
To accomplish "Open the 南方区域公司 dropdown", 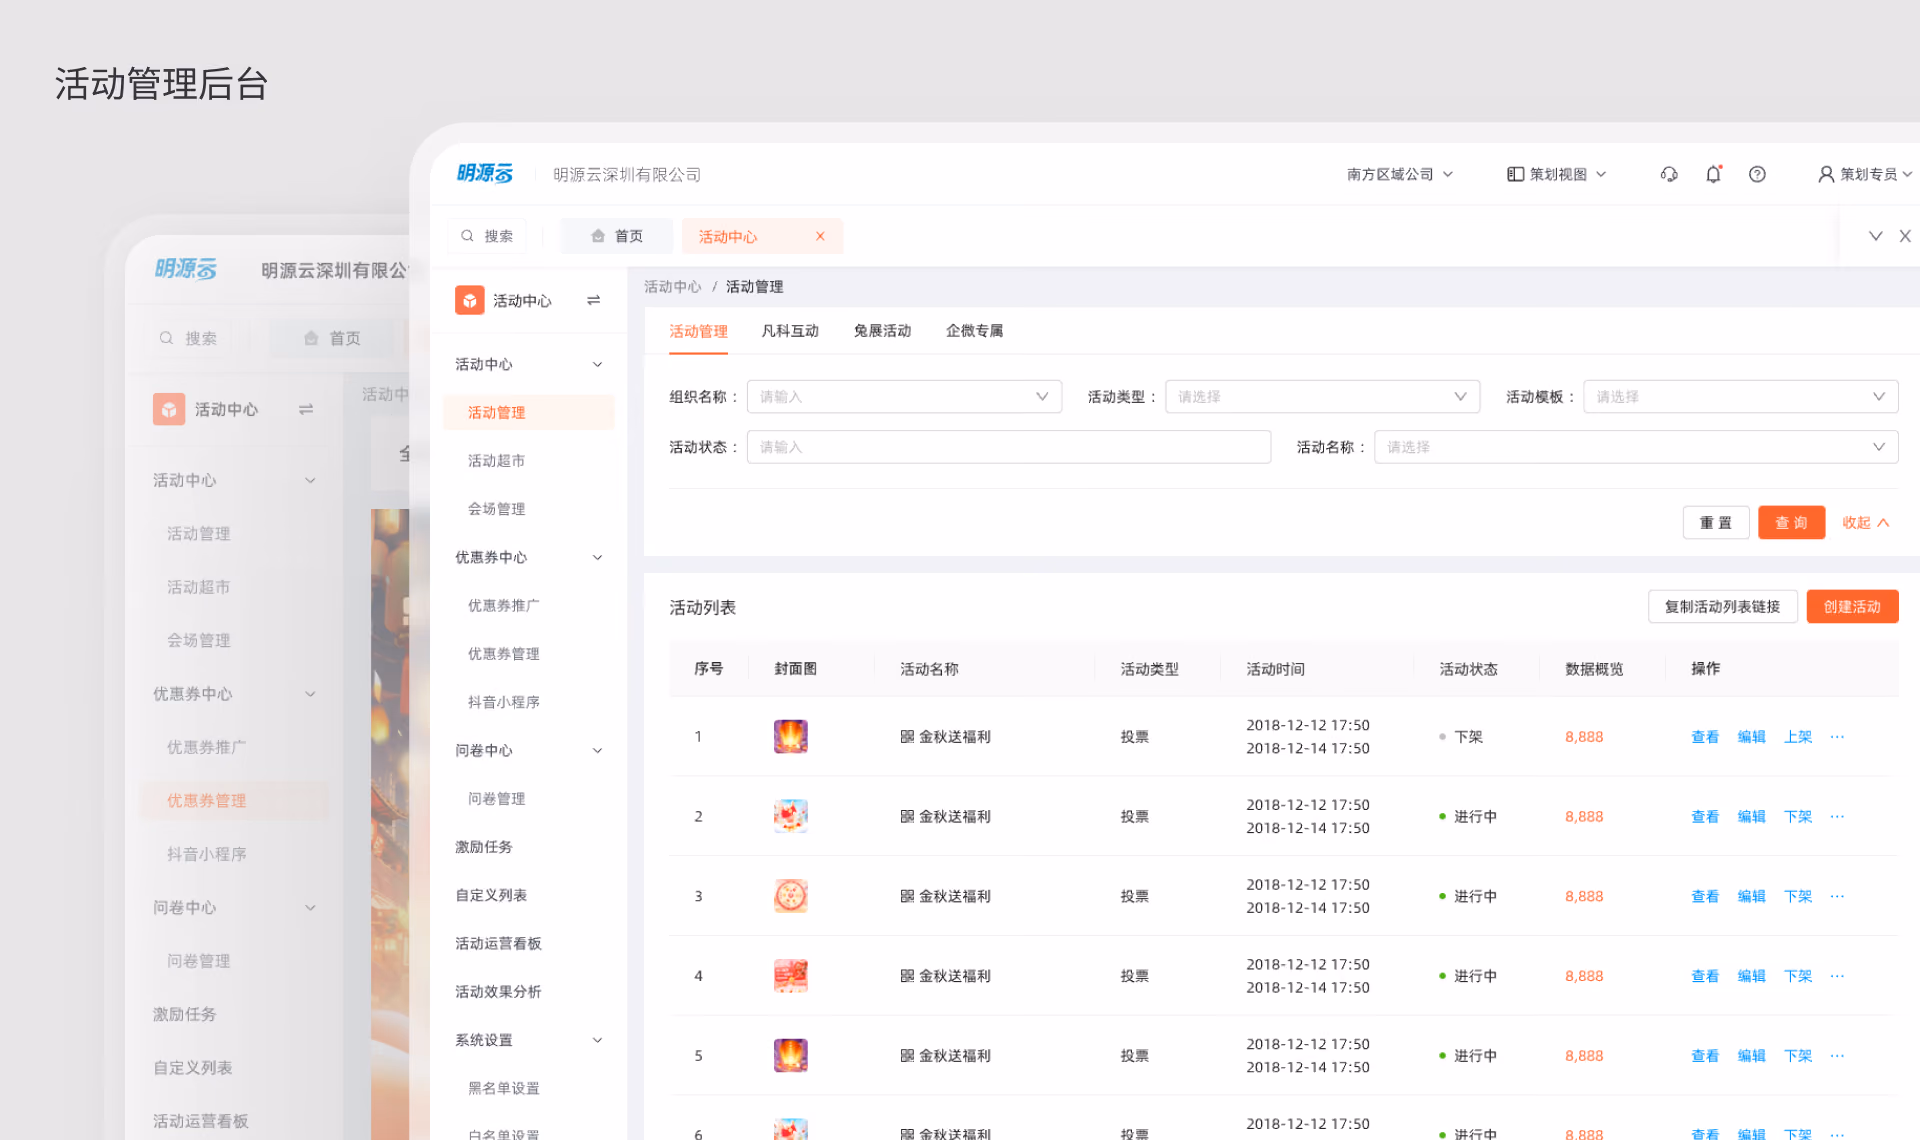I will coord(1399,174).
